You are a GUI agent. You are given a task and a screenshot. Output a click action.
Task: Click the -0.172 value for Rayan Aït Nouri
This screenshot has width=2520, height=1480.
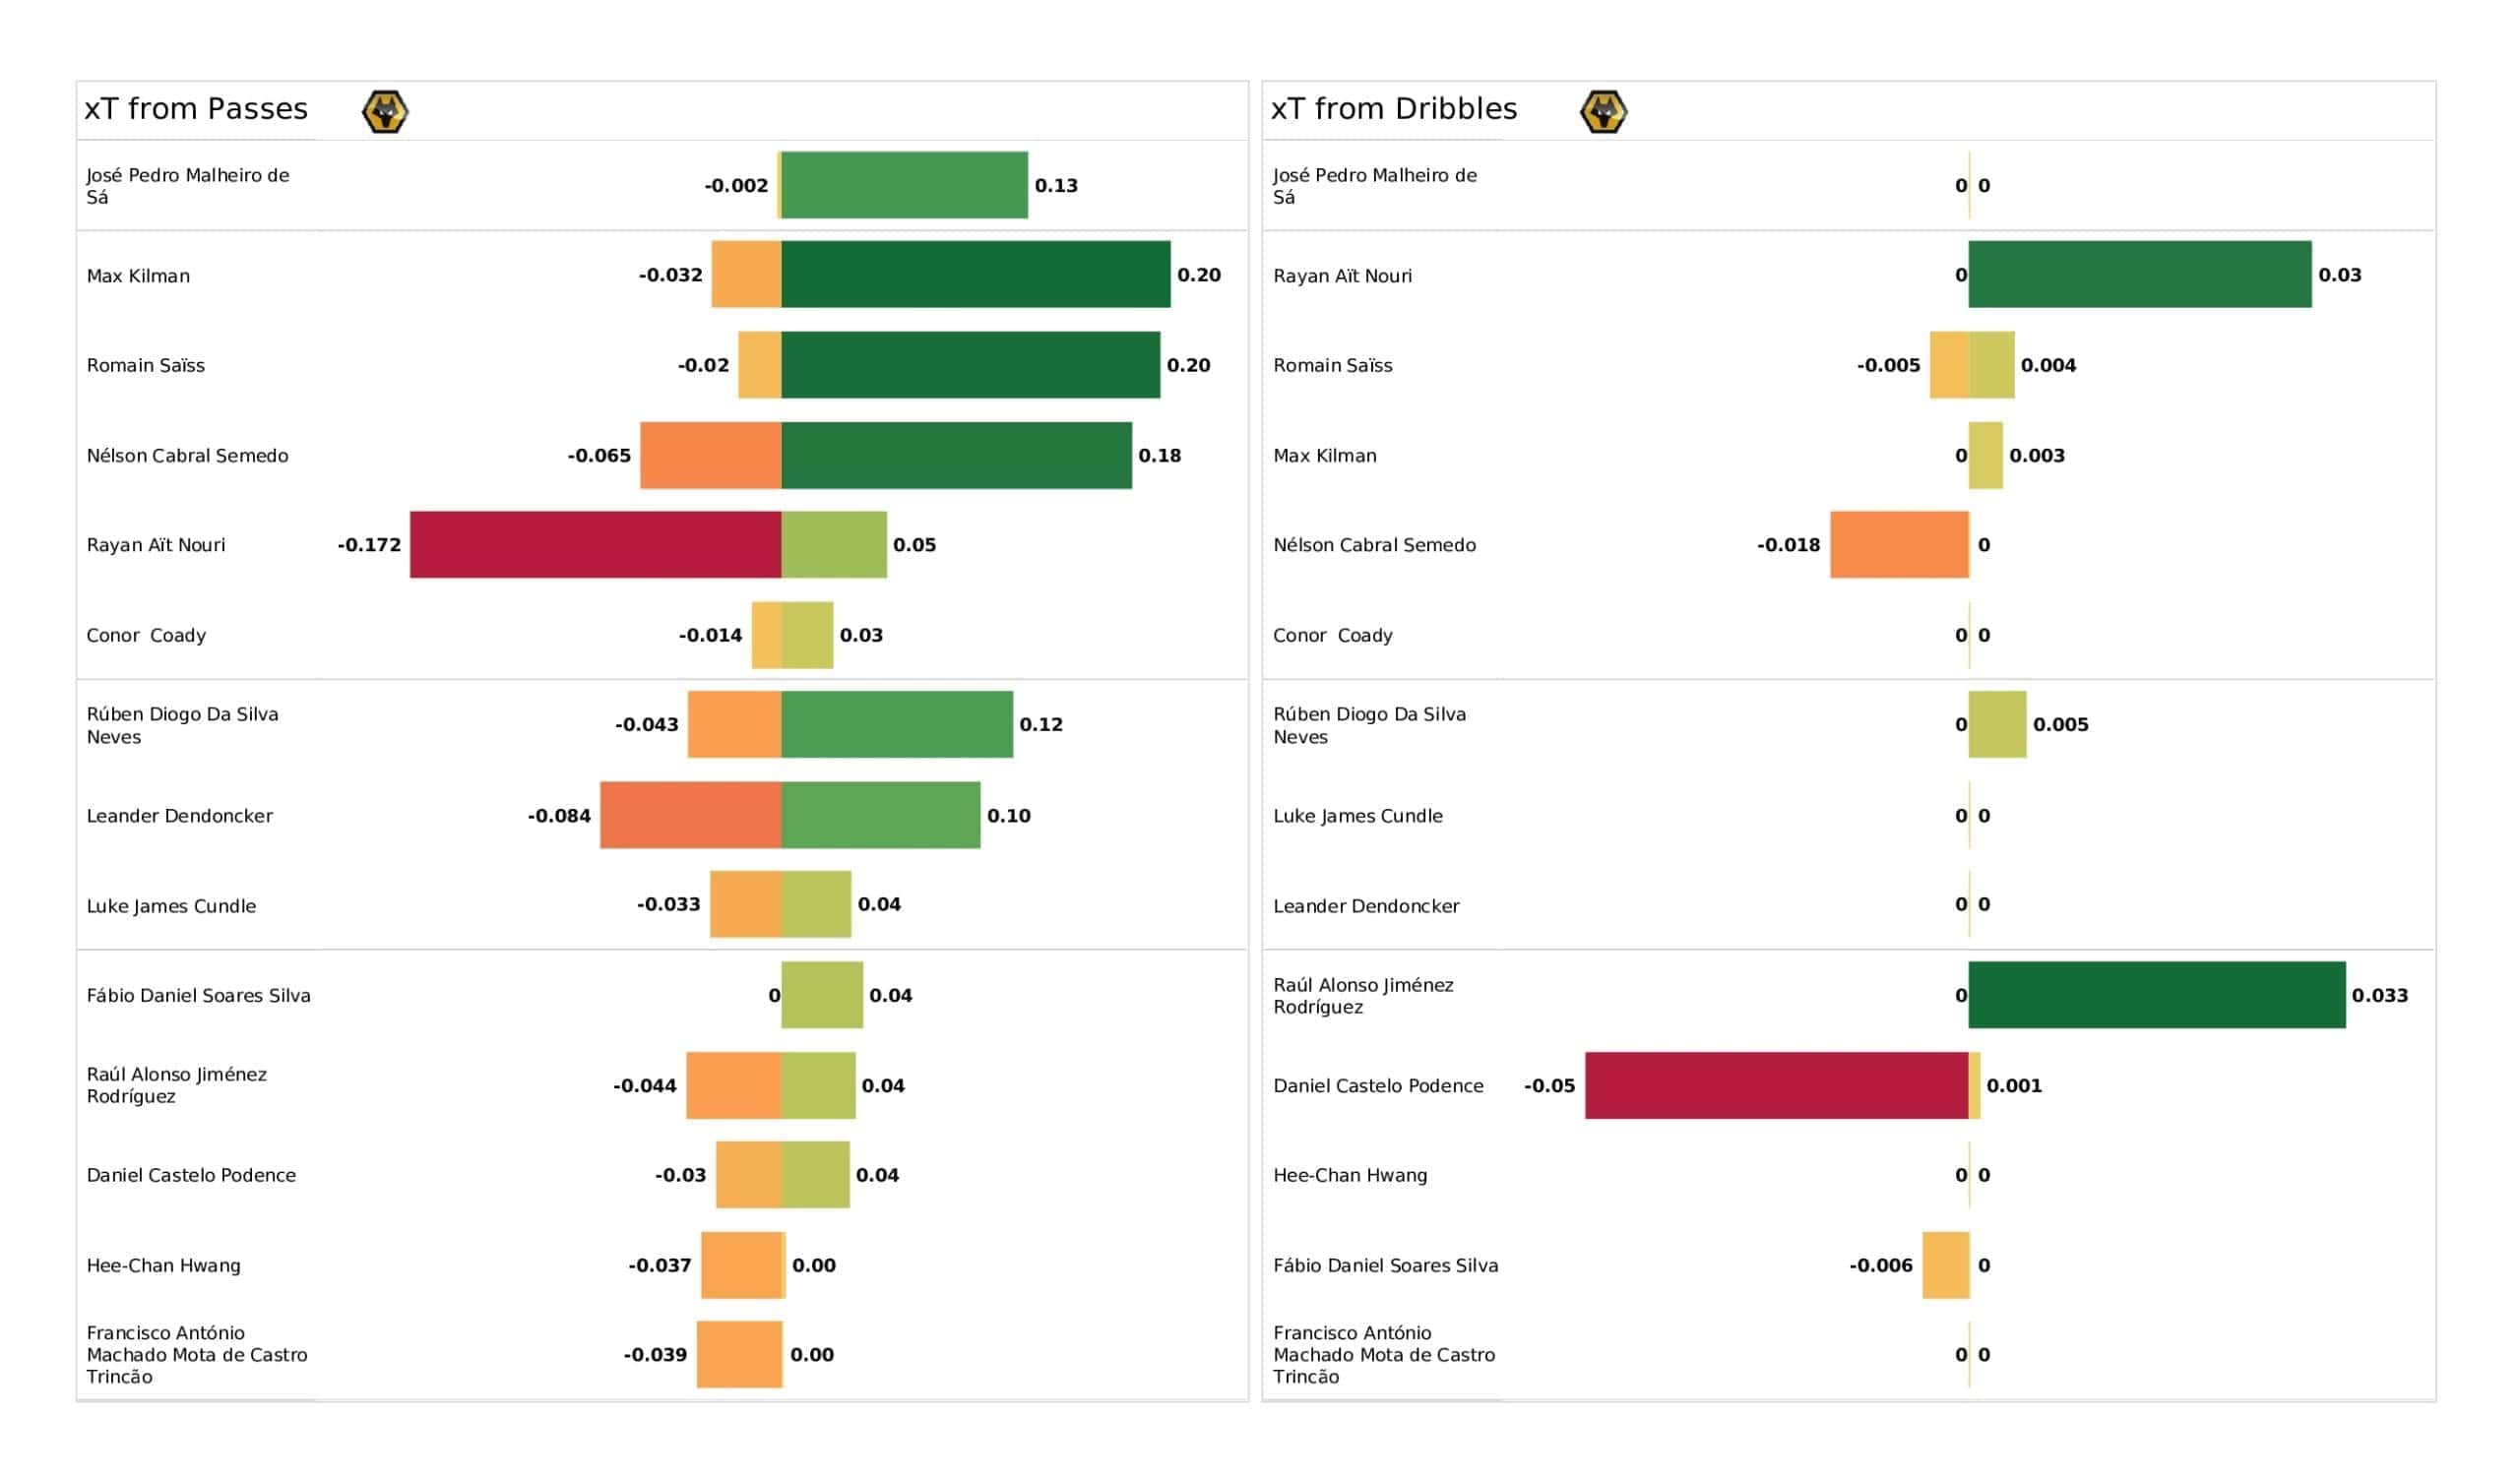[369, 545]
